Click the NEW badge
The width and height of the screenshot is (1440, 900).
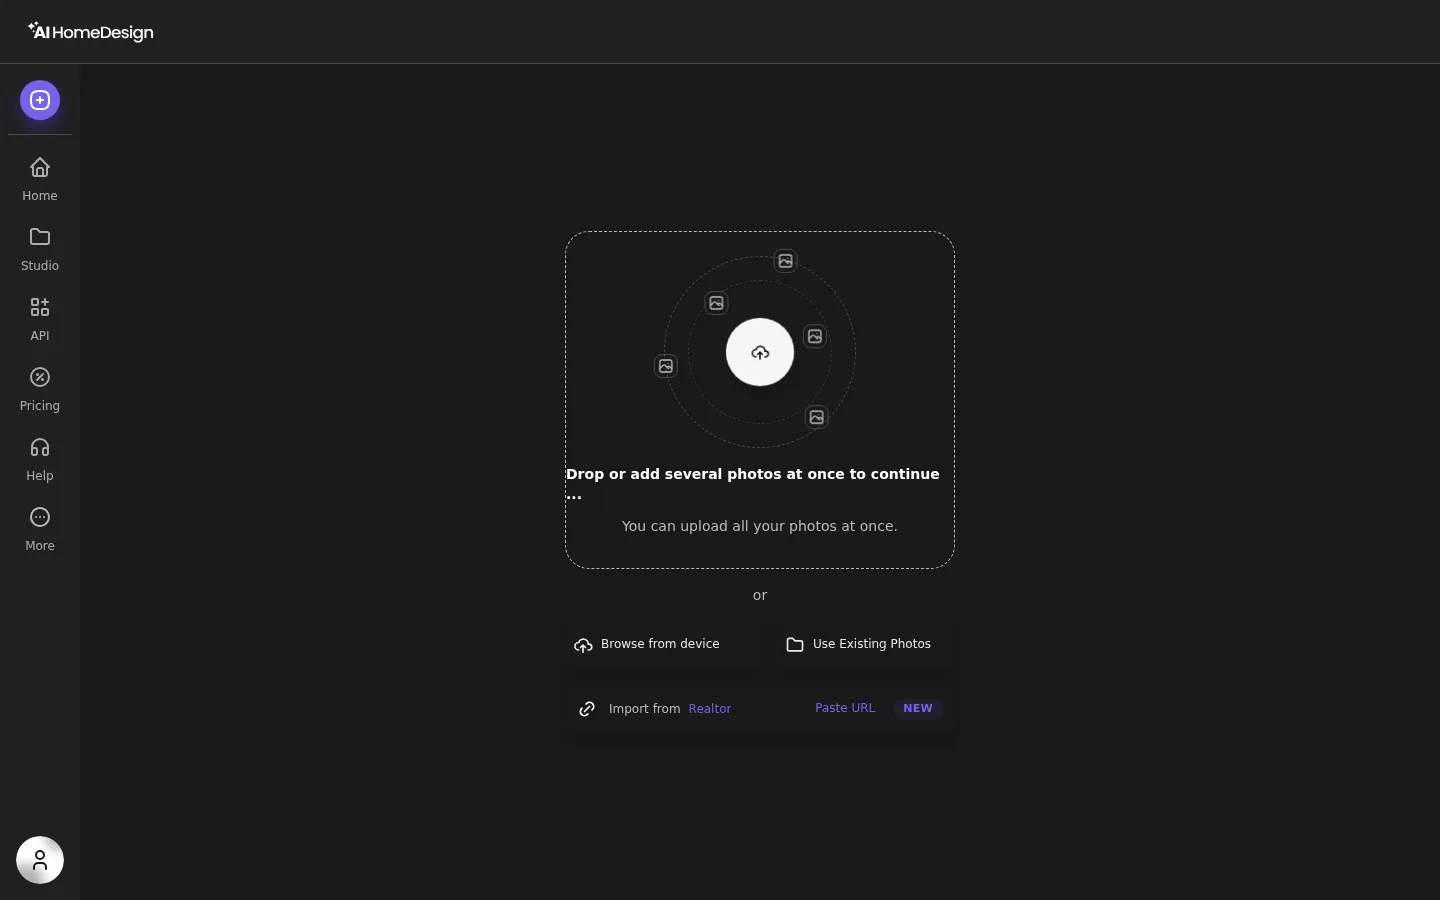click(x=918, y=708)
